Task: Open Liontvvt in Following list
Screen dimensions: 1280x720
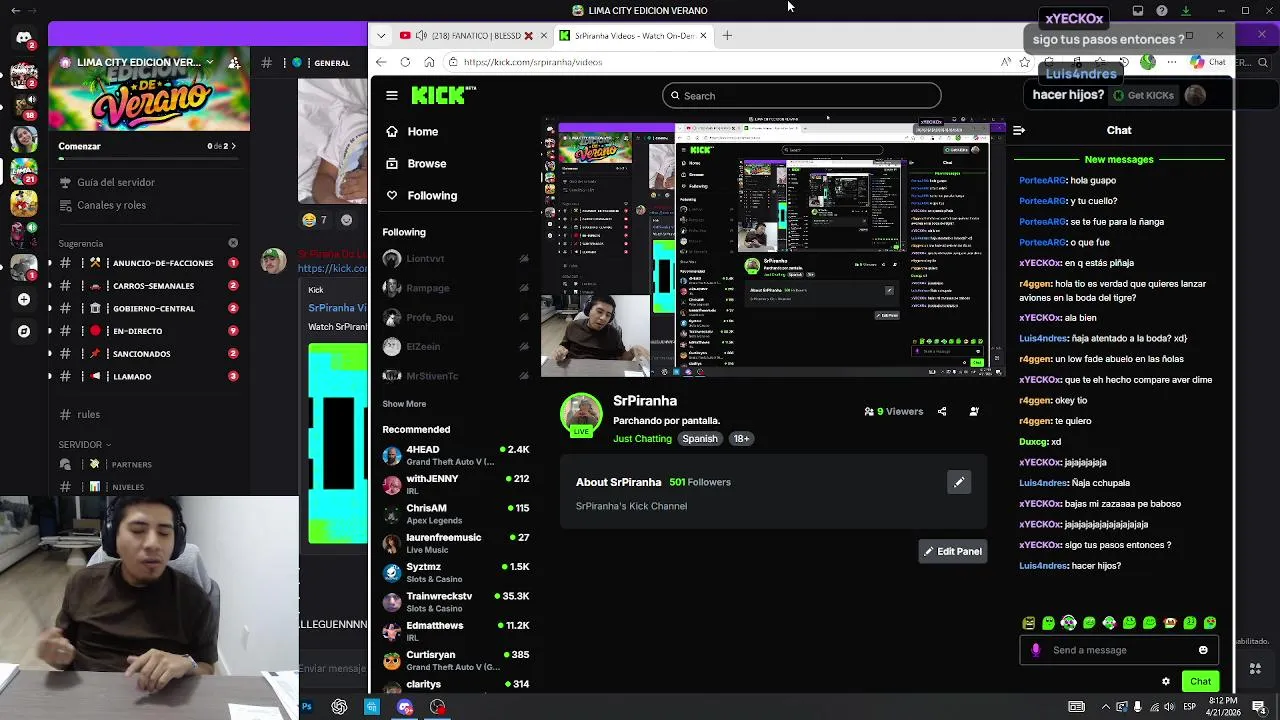Action: 456,259
